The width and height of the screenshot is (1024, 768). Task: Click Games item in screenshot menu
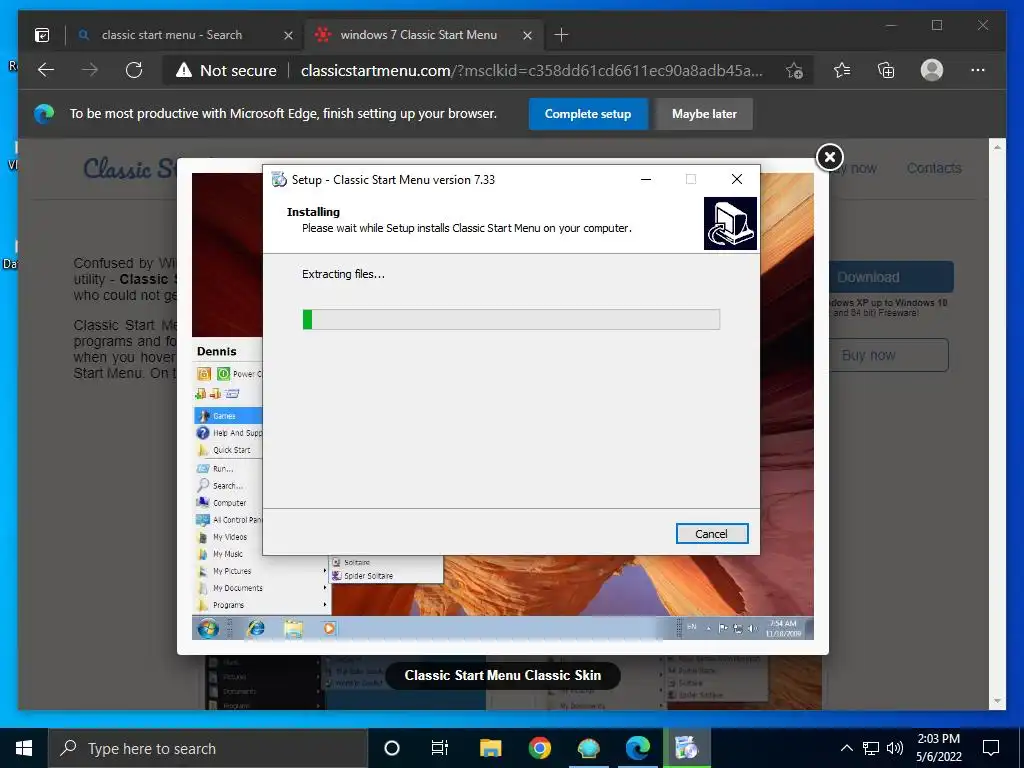(229, 415)
